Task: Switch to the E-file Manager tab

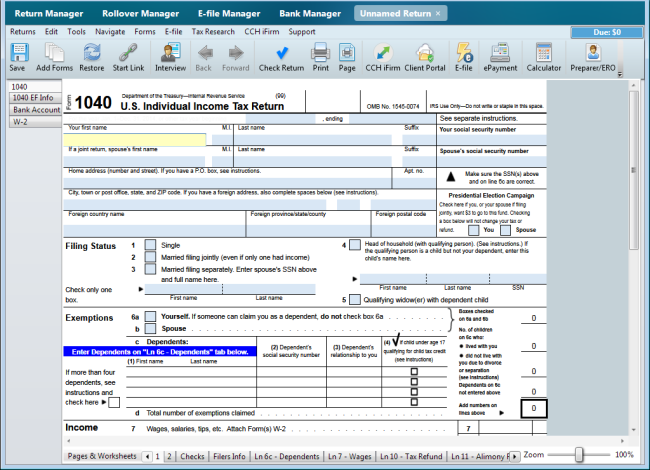Action: click(229, 14)
